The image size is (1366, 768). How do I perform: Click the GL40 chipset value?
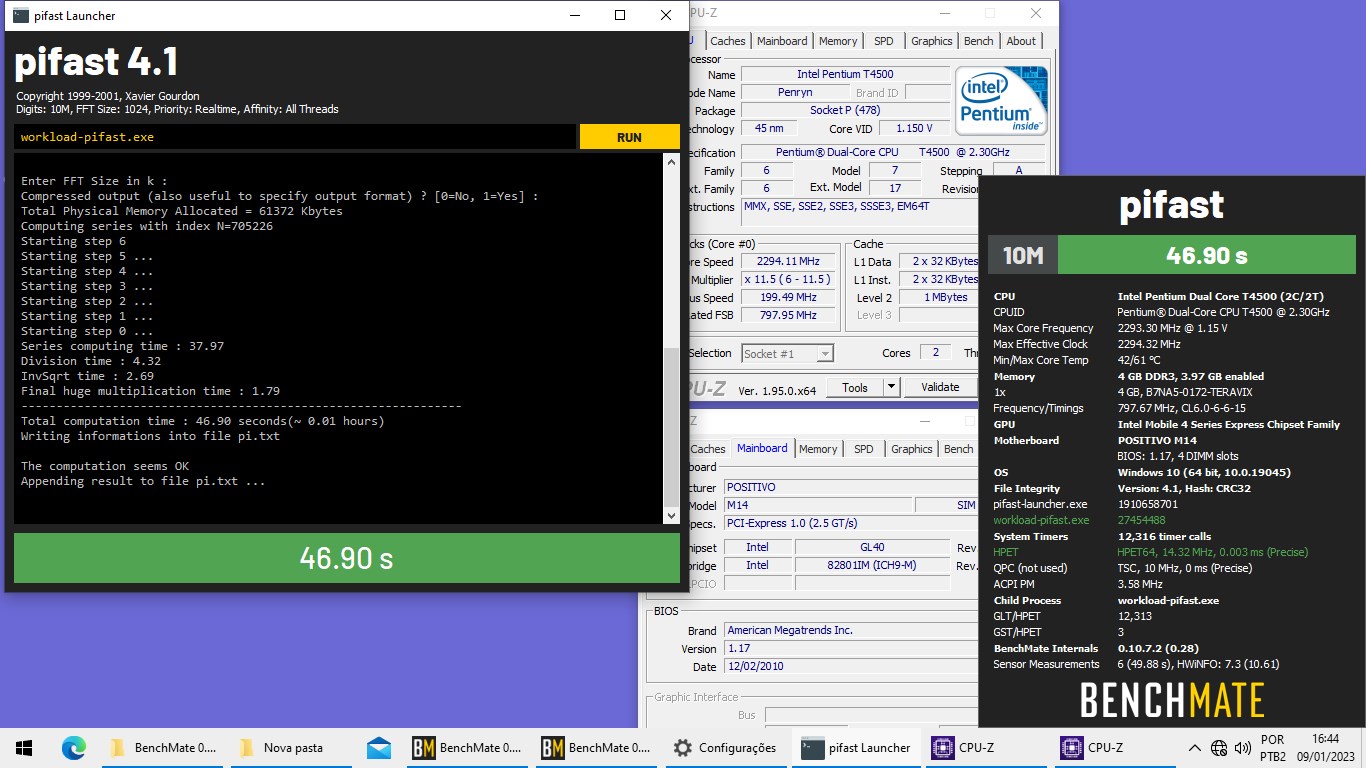tap(871, 547)
